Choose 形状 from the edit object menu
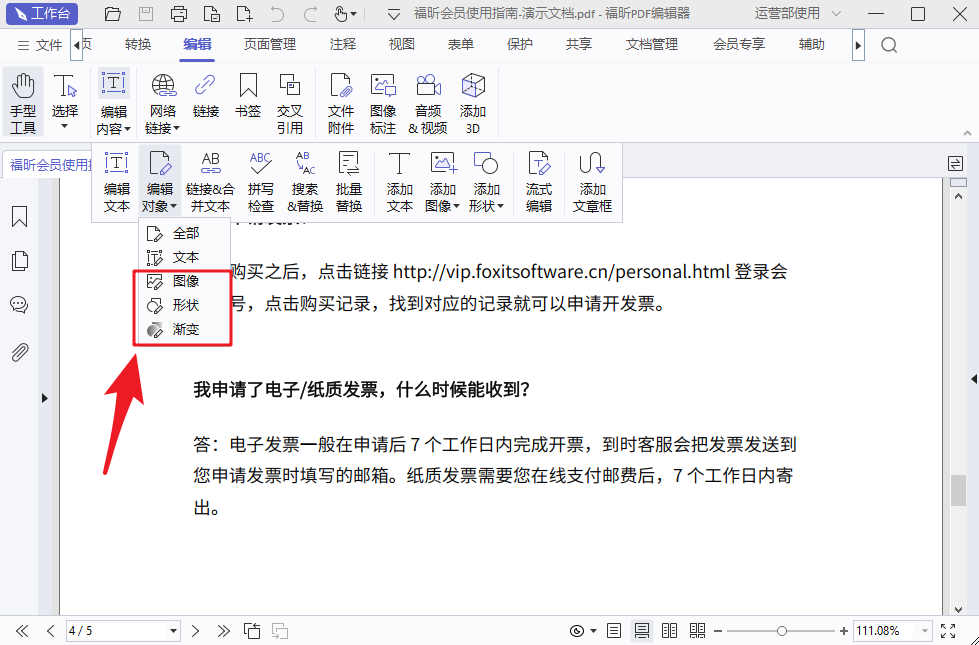Viewport: 979px width, 645px height. [185, 305]
